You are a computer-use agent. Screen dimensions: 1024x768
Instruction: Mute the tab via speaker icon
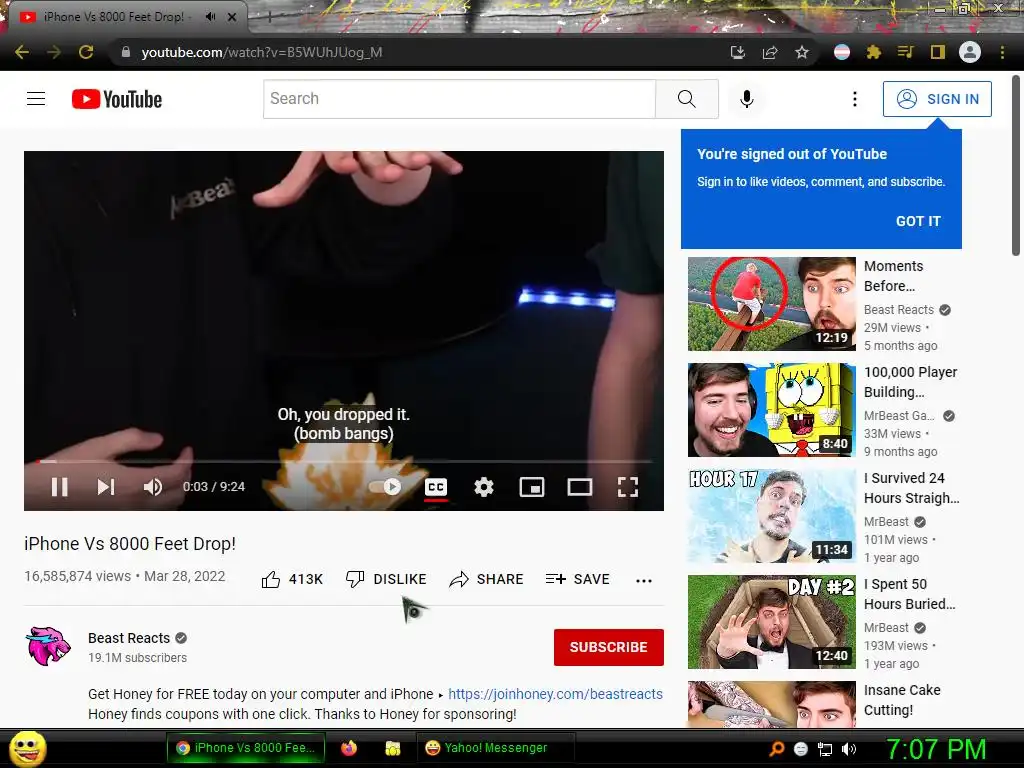(210, 17)
